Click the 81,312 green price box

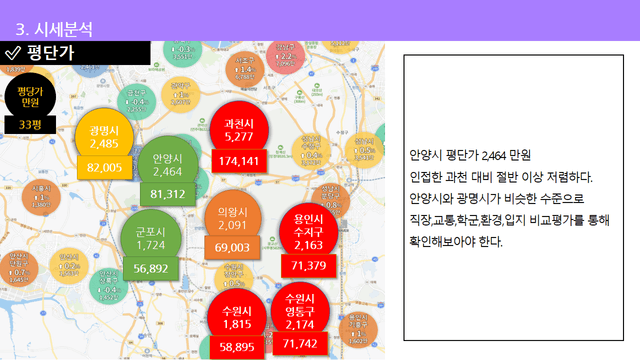pyautogui.click(x=168, y=194)
